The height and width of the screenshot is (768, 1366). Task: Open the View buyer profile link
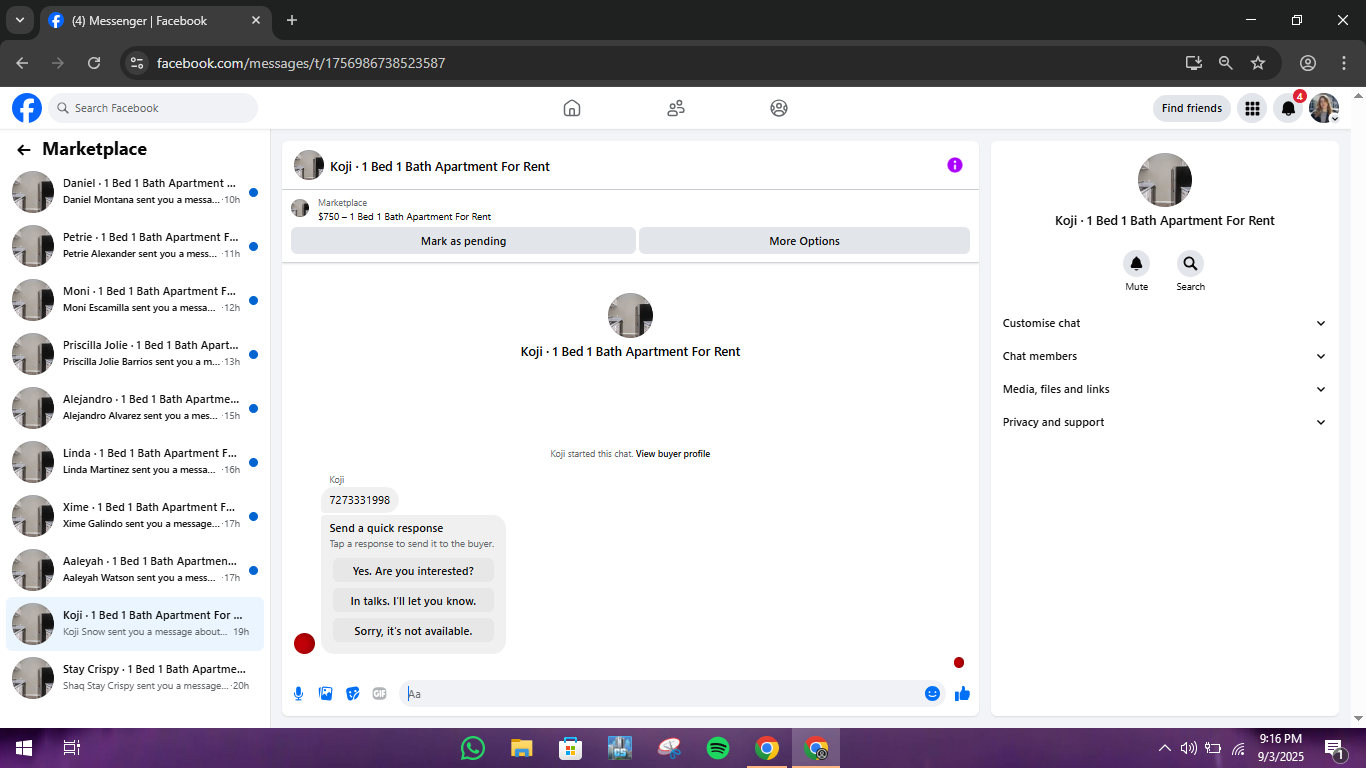pos(673,454)
